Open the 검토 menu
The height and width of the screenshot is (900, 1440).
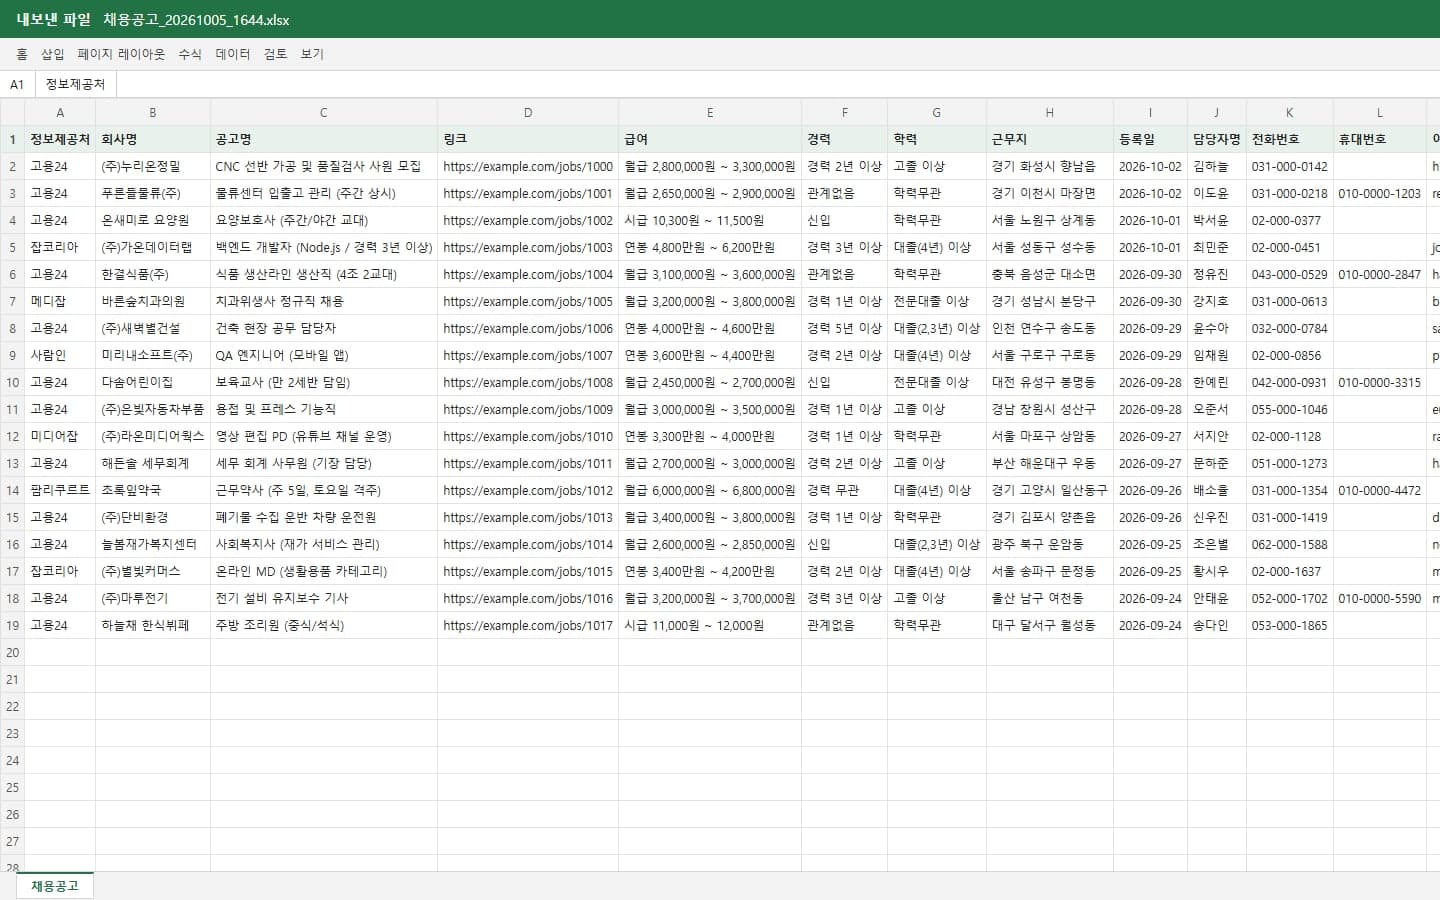(x=275, y=54)
